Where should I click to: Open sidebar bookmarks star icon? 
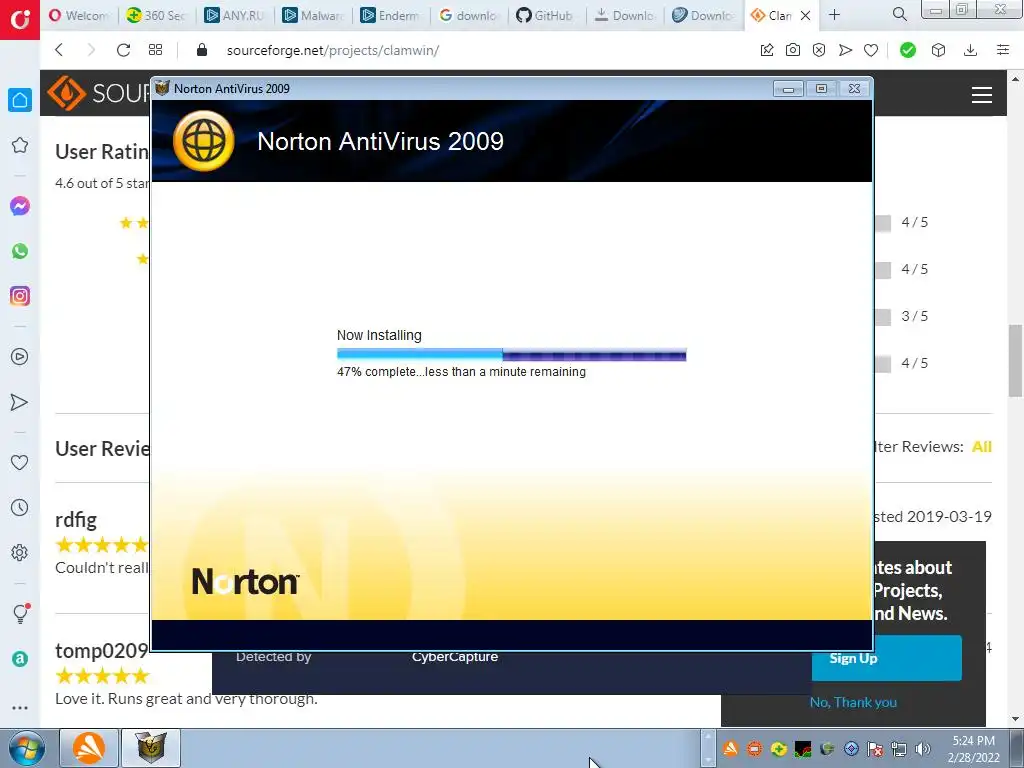20,145
